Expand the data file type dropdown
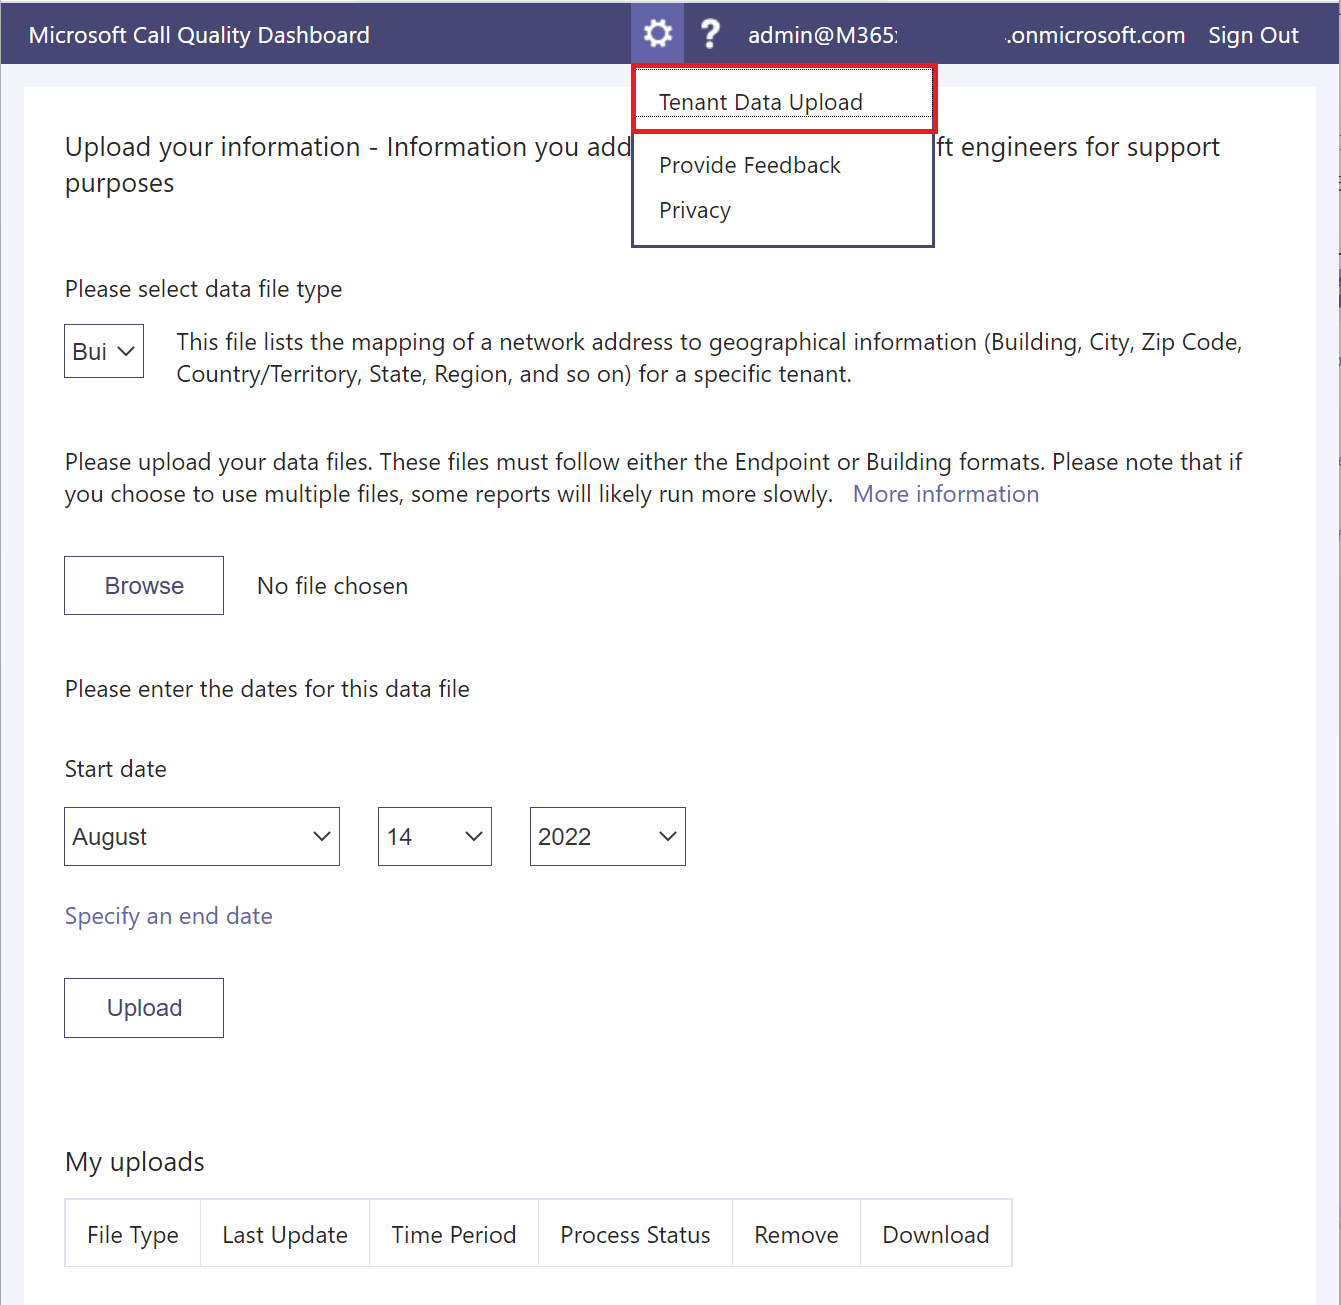 coord(104,351)
